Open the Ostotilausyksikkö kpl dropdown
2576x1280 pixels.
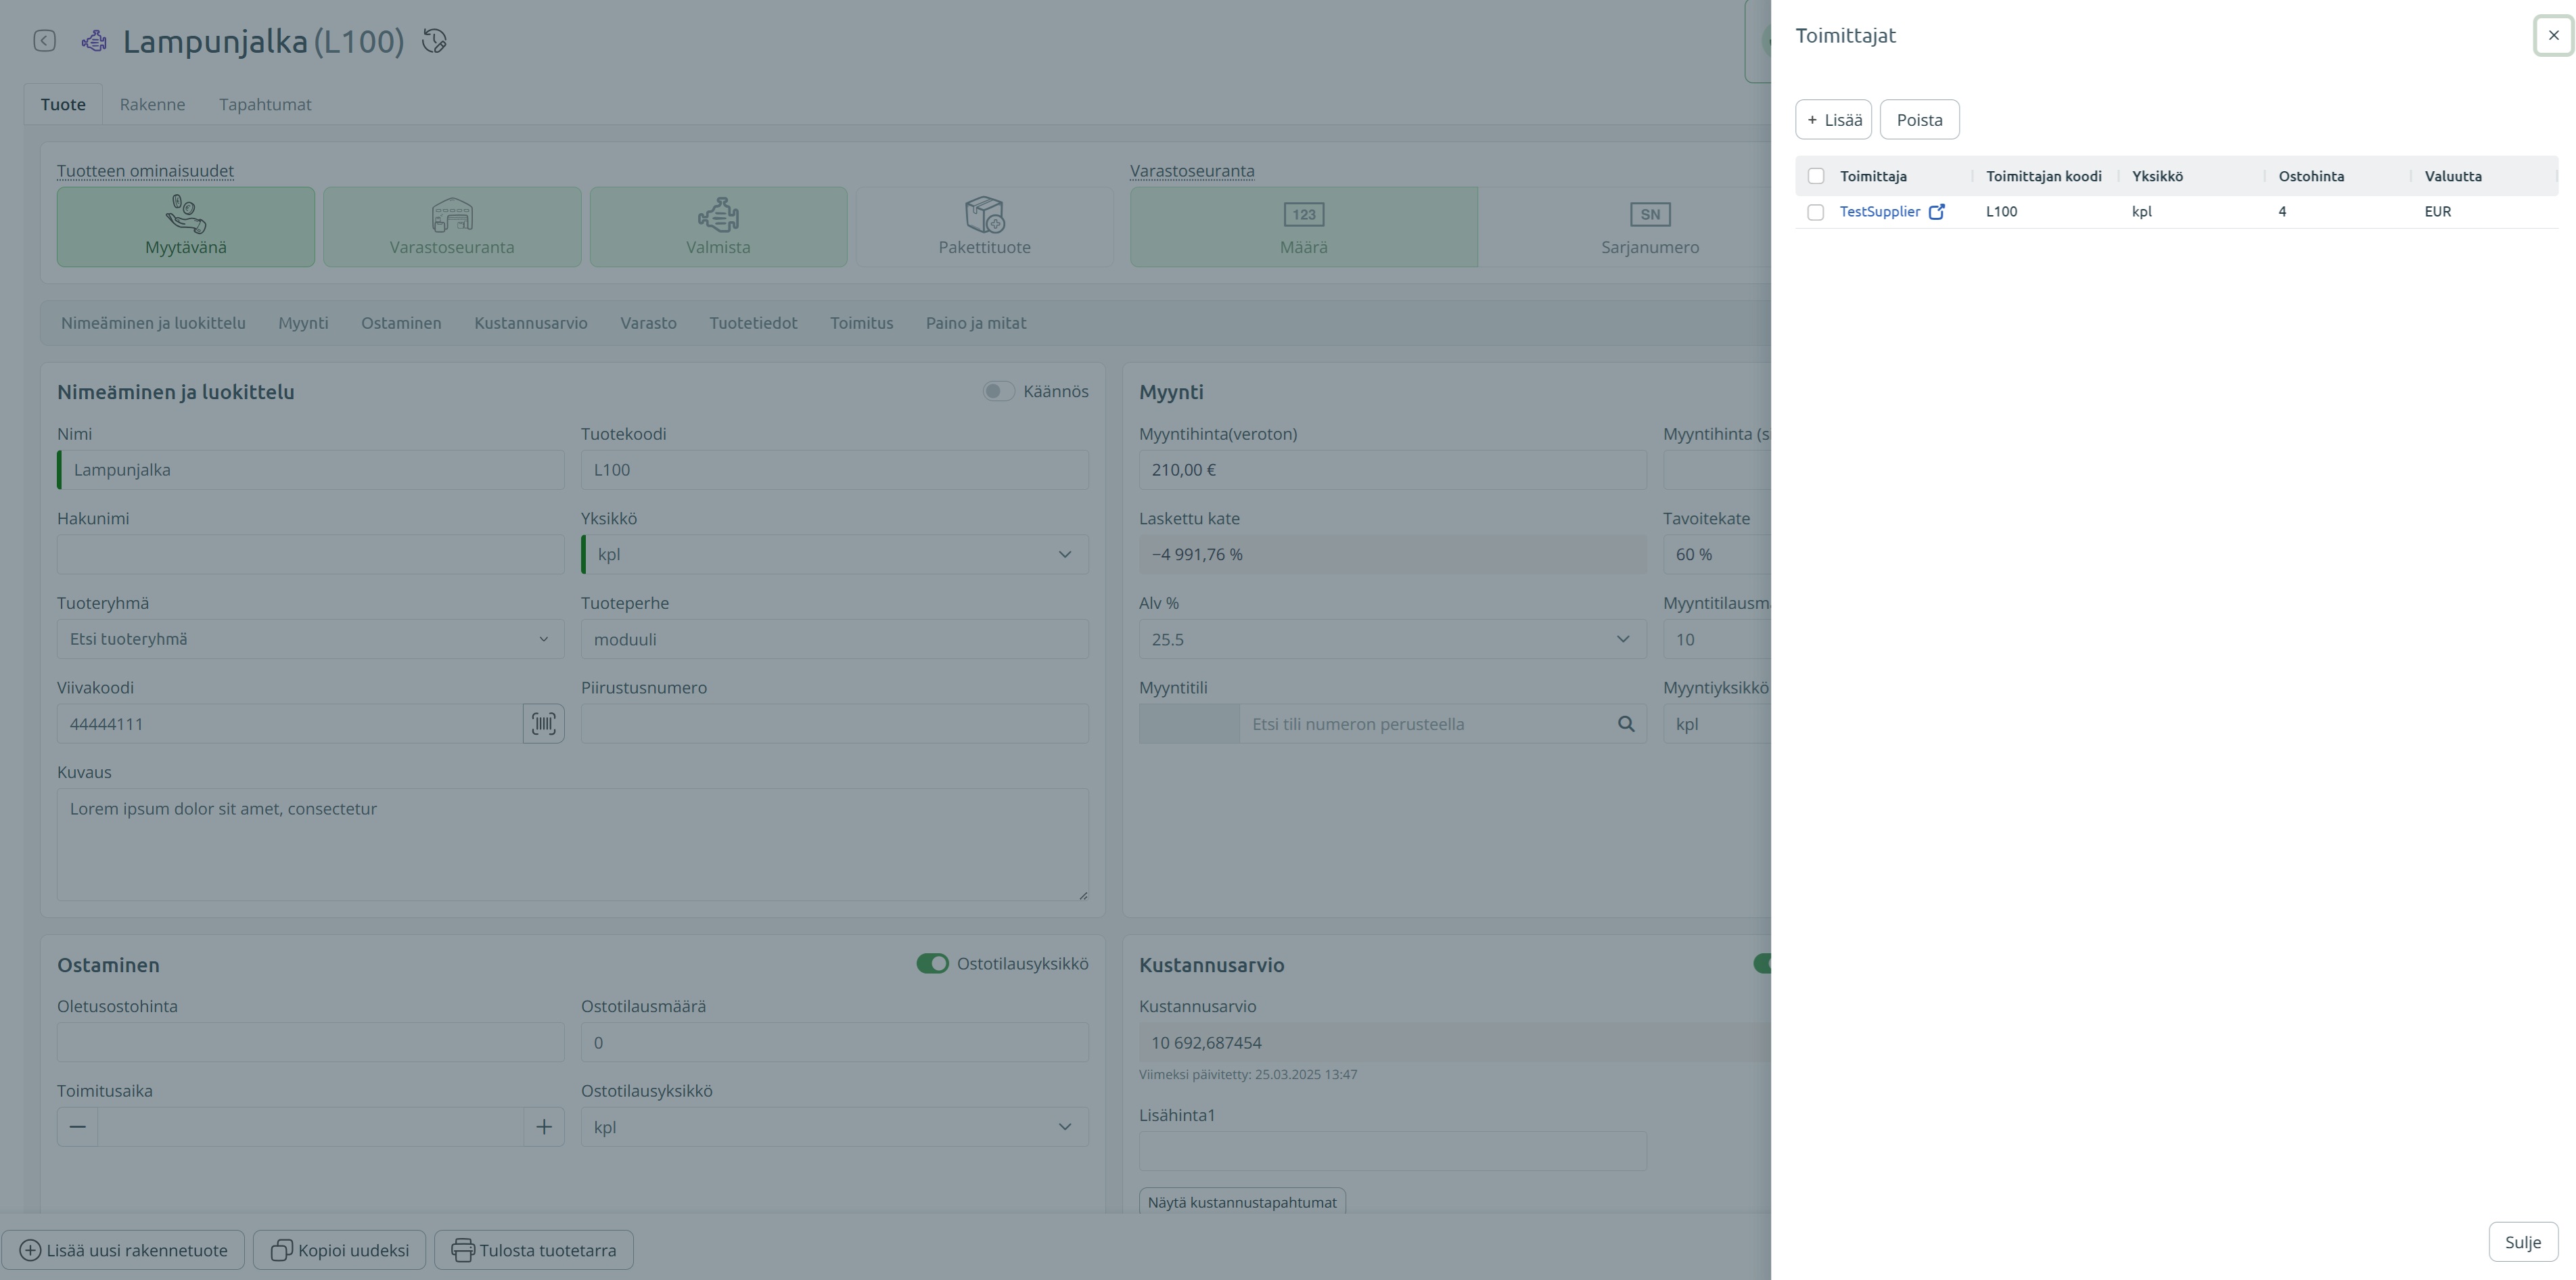click(835, 1127)
